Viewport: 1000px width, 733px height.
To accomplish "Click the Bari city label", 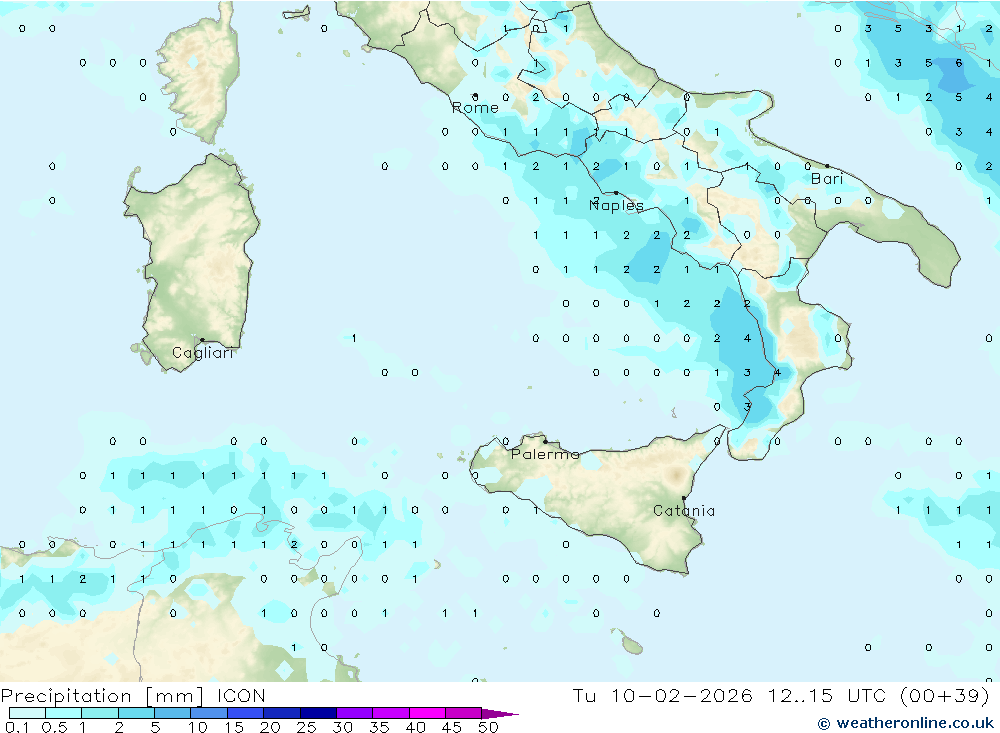I will [827, 179].
